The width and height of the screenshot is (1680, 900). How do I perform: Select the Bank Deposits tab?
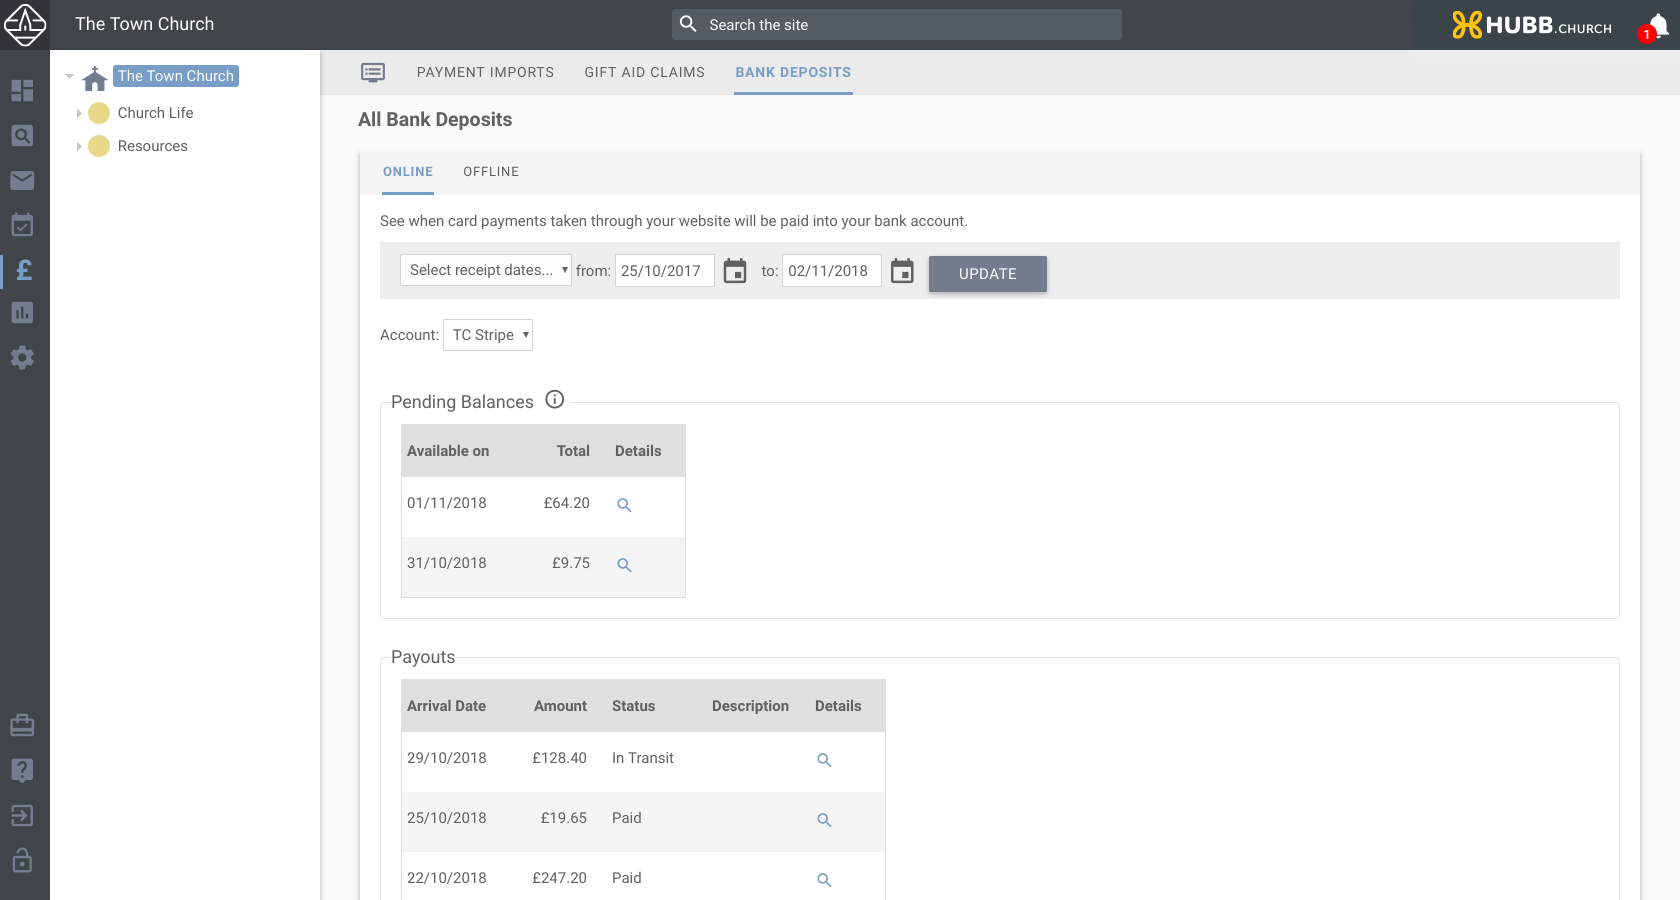793,72
